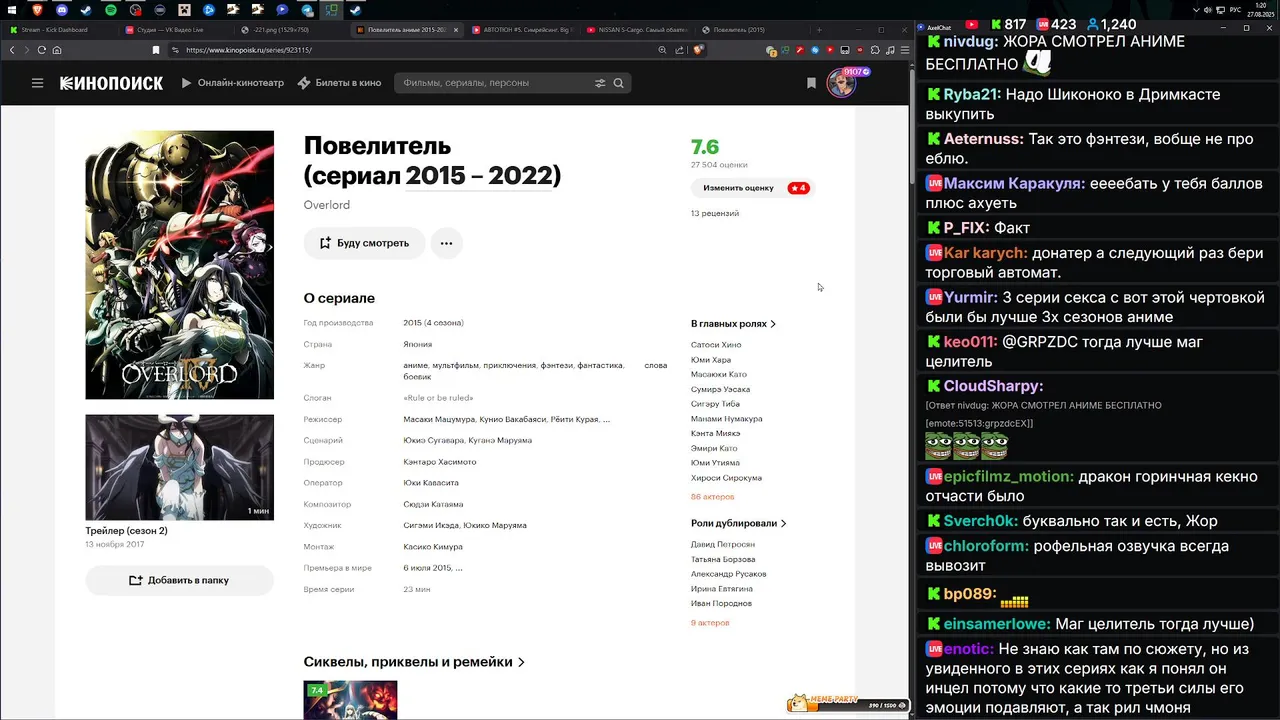The width and height of the screenshot is (1280, 720).
Task: Expand Сиквелы, приквелы и ремейки section
Action: (x=414, y=662)
